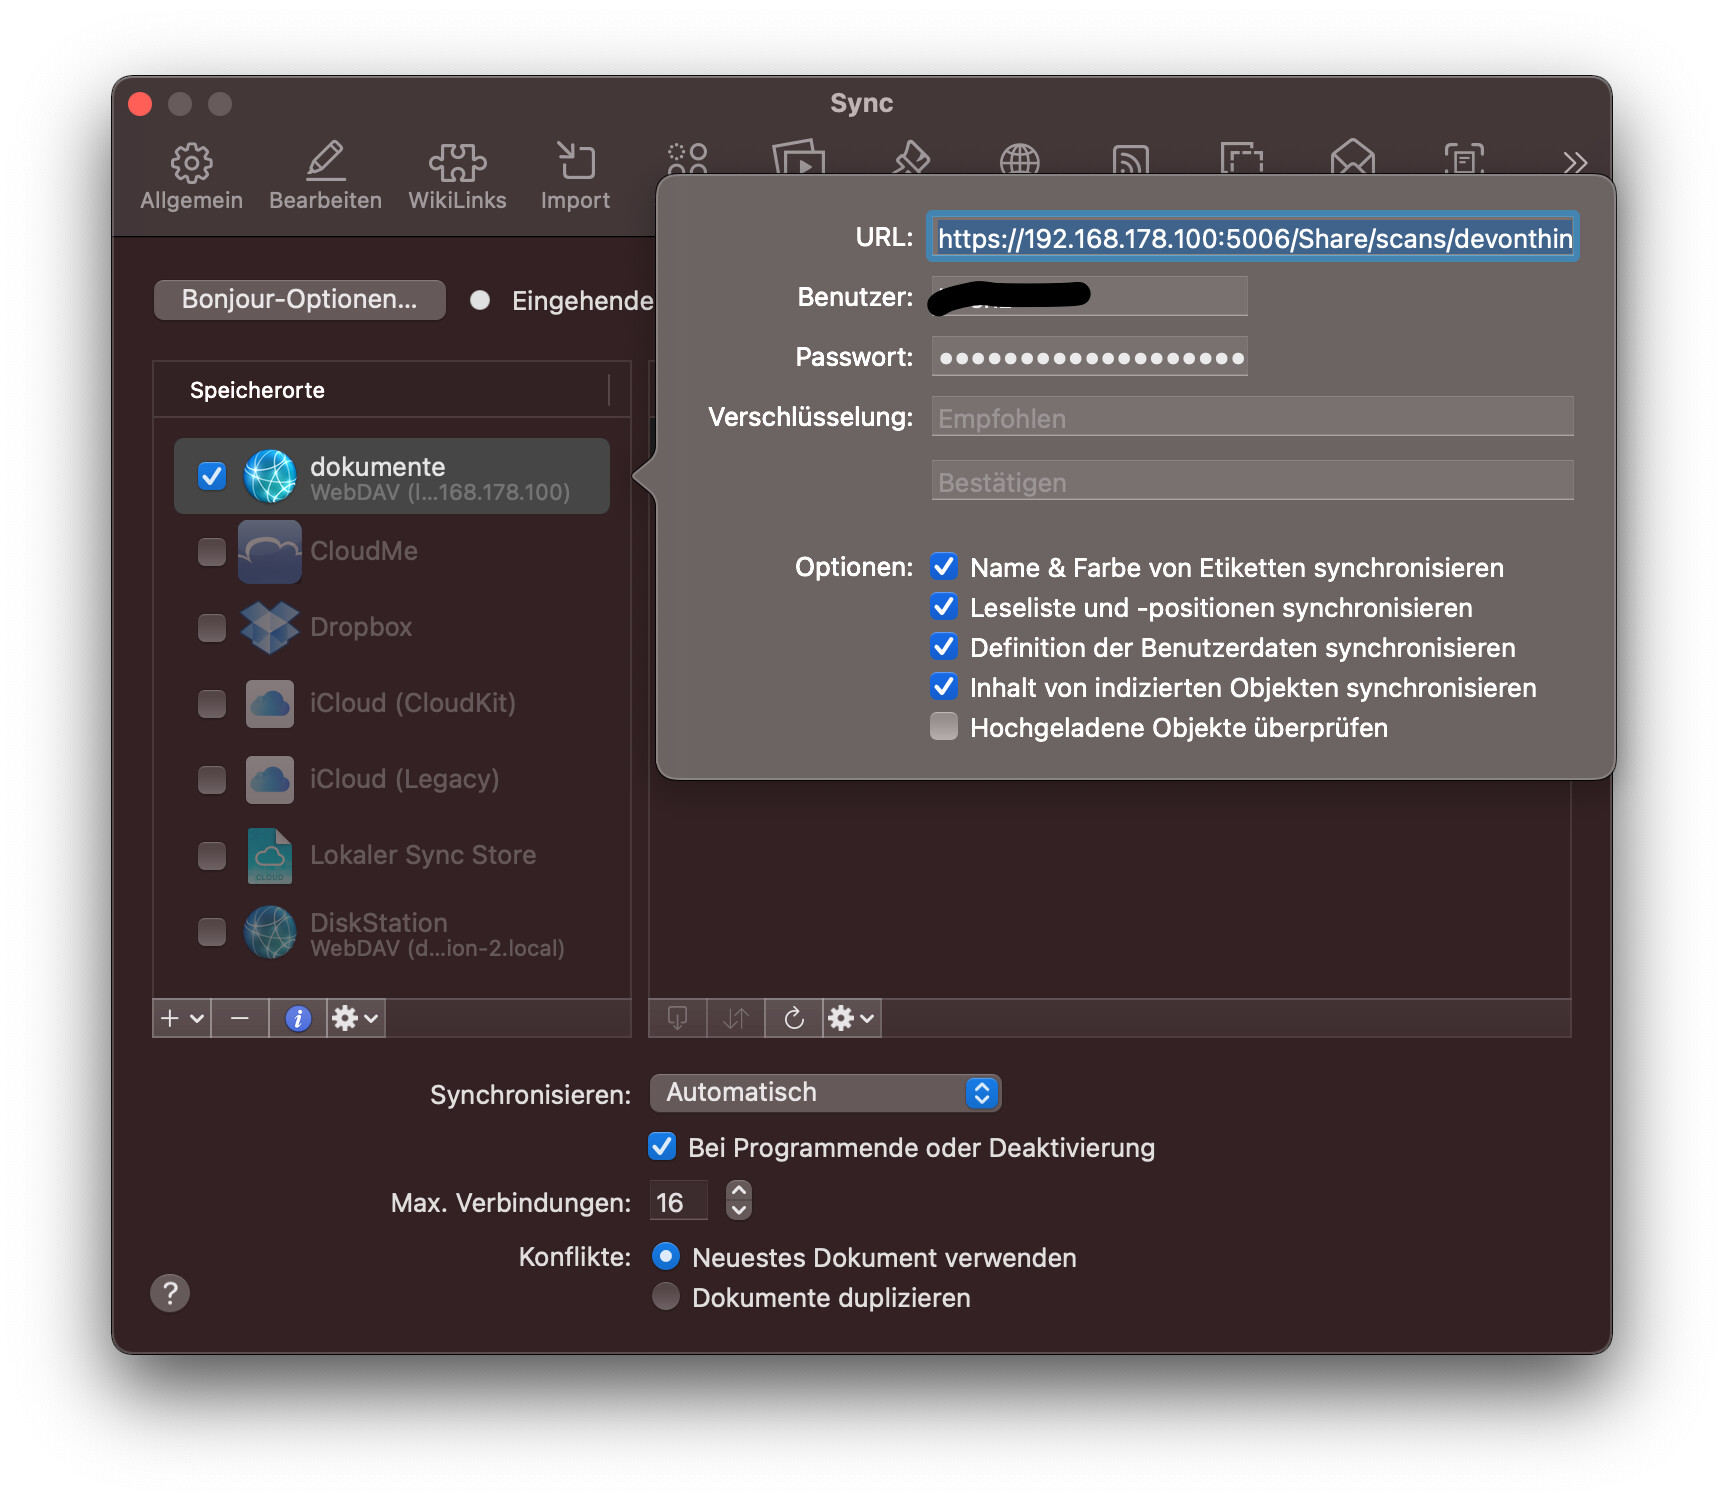Remove selected location with minus button

[239, 1018]
